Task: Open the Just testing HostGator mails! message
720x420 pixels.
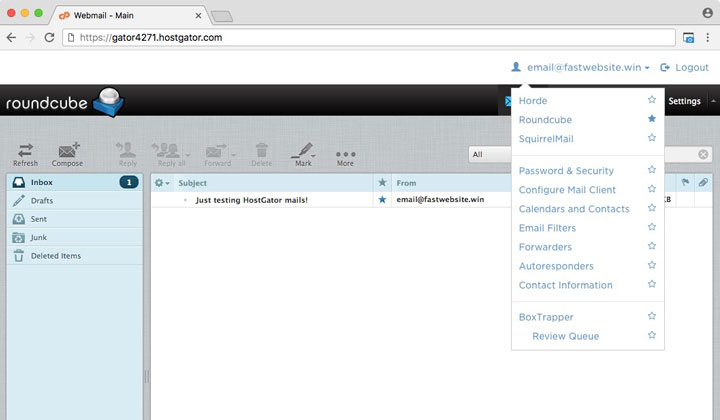Action: pos(251,200)
